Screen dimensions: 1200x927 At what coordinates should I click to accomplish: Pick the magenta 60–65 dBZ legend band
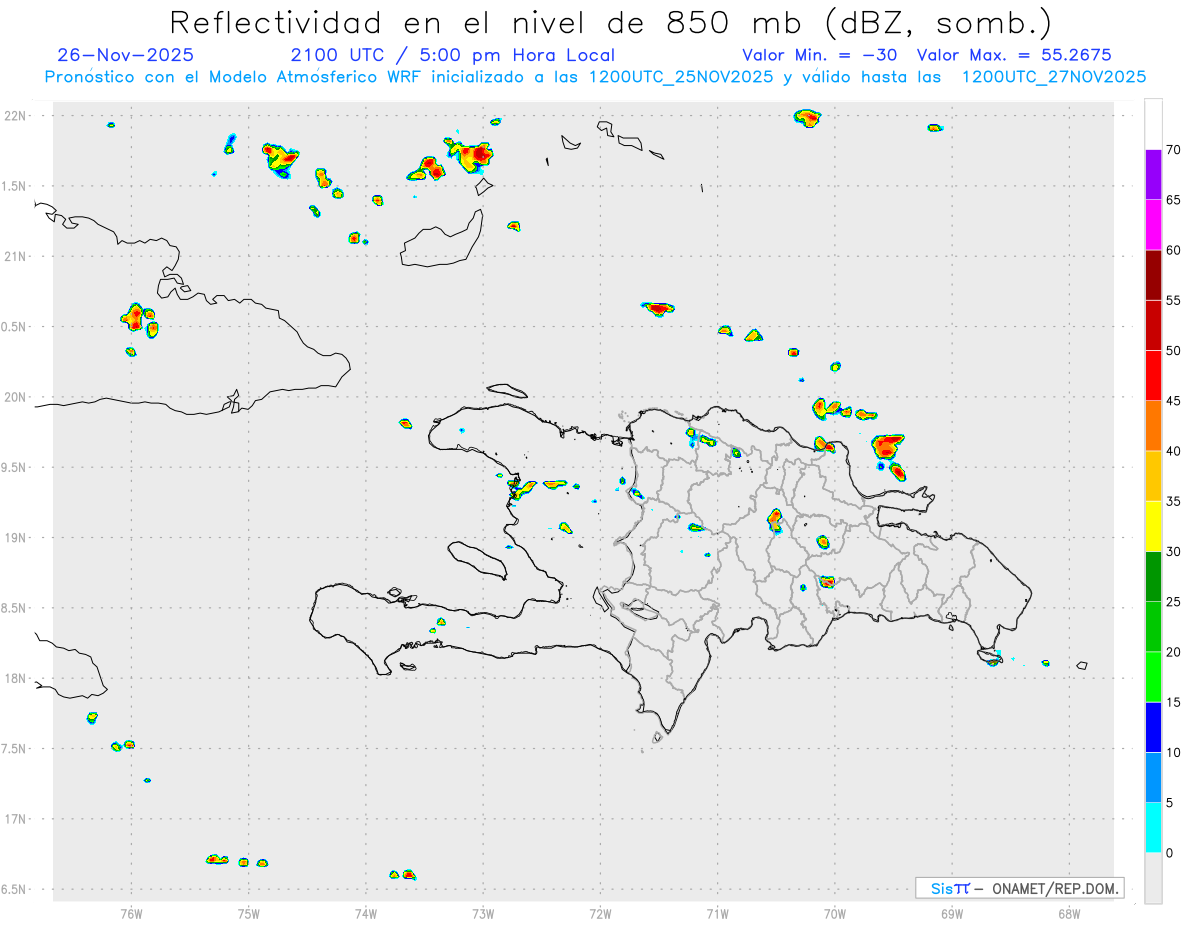pos(1153,225)
